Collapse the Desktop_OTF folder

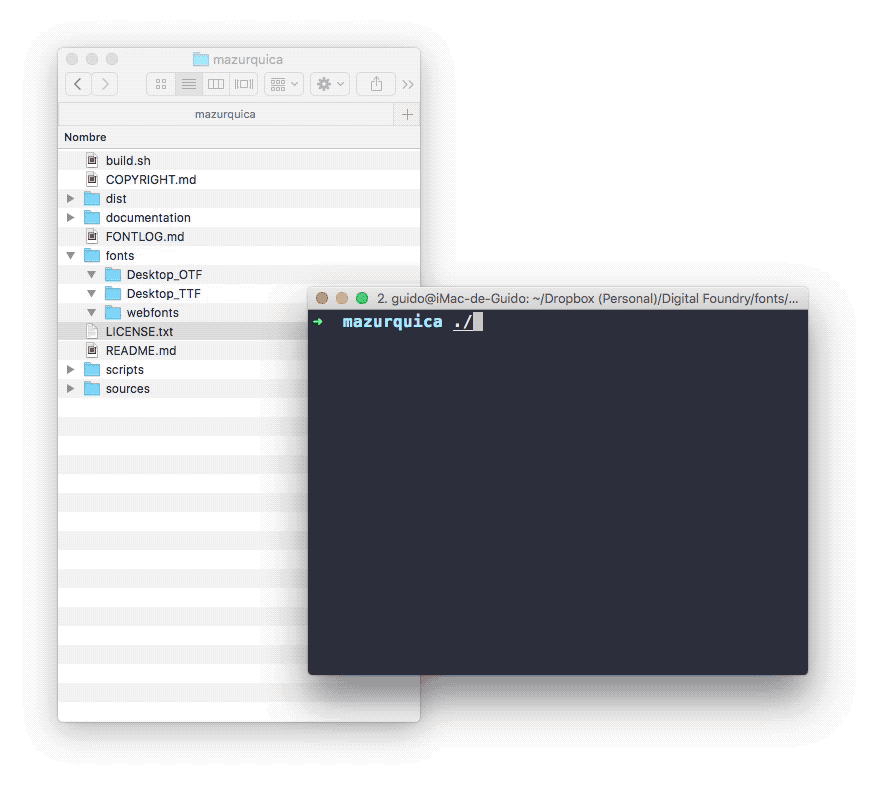(x=92, y=275)
